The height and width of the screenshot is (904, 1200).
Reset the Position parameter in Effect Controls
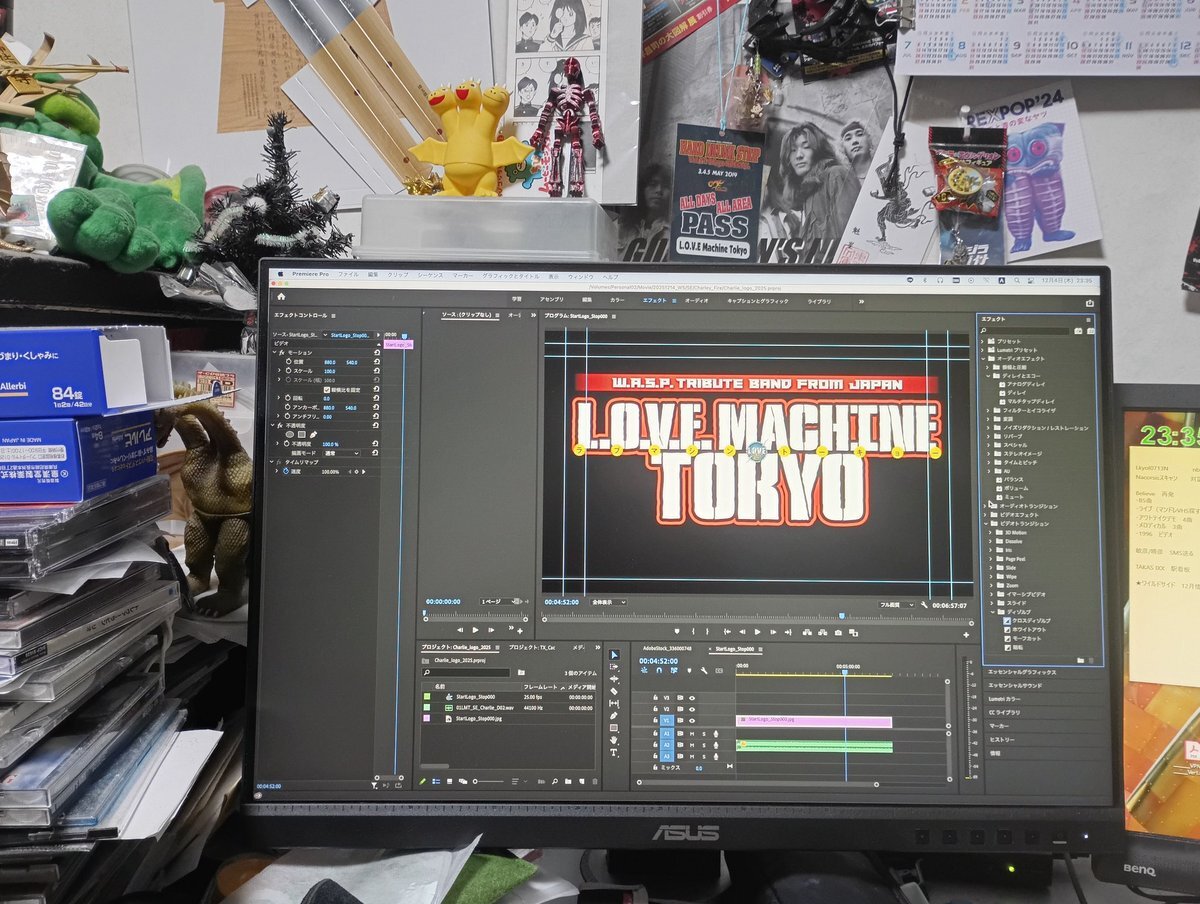point(376,361)
